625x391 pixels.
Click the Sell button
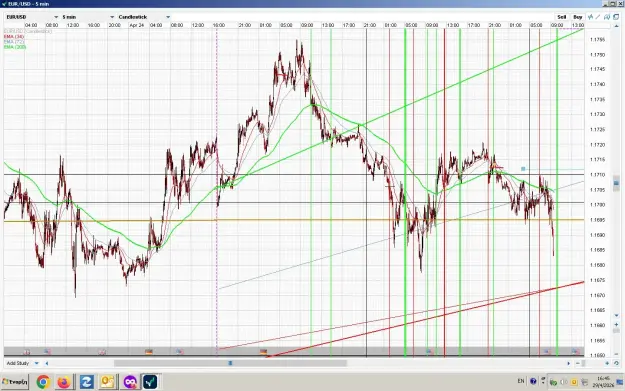coord(562,17)
